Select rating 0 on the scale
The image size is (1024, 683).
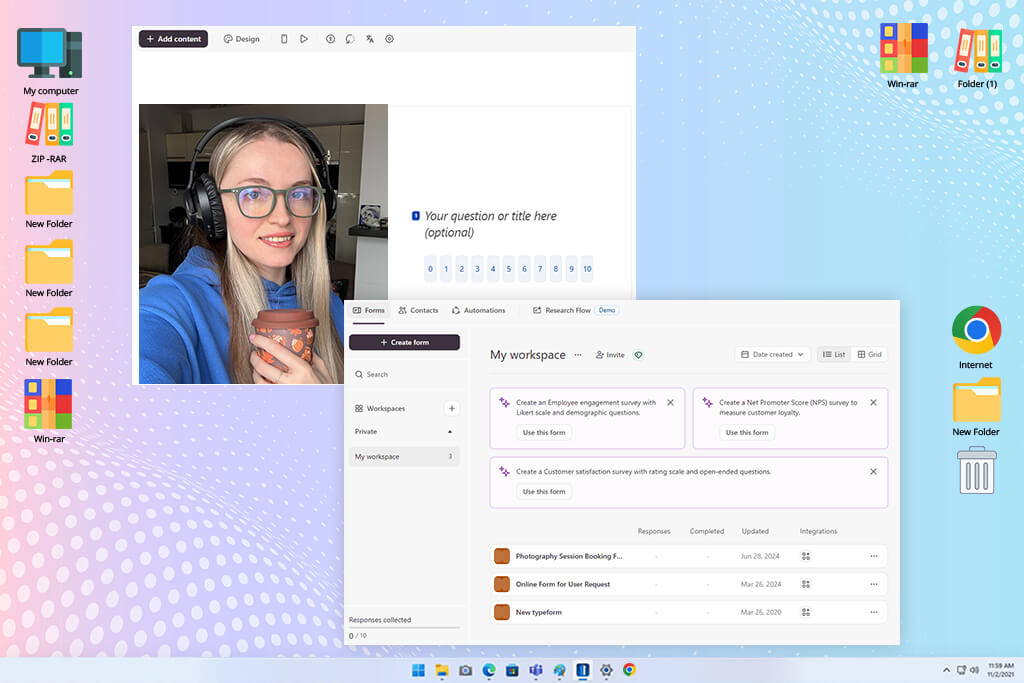(x=430, y=269)
